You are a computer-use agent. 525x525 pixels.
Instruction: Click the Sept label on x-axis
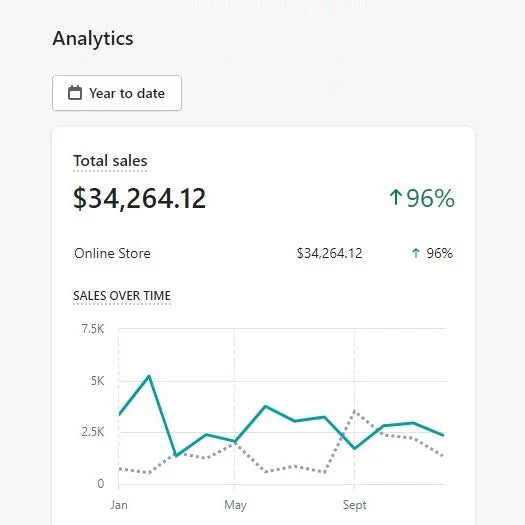pos(355,505)
